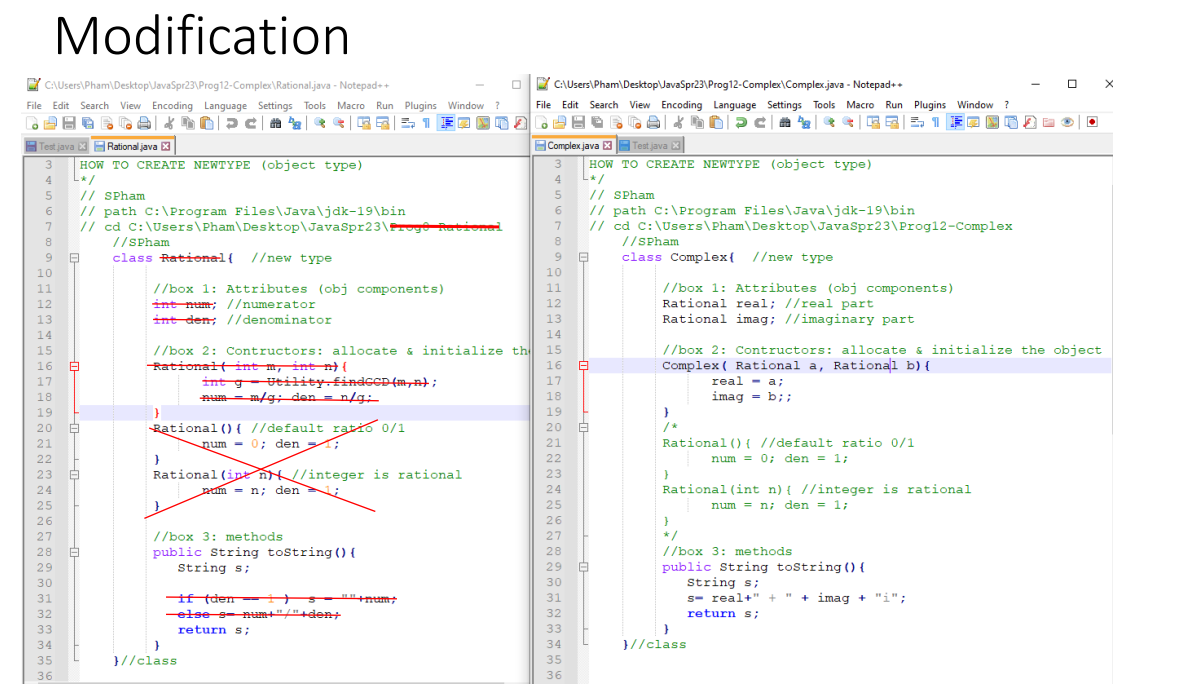Click the Replace icon next to Find
Screen dimensions: 1194x698
pos(296,122)
